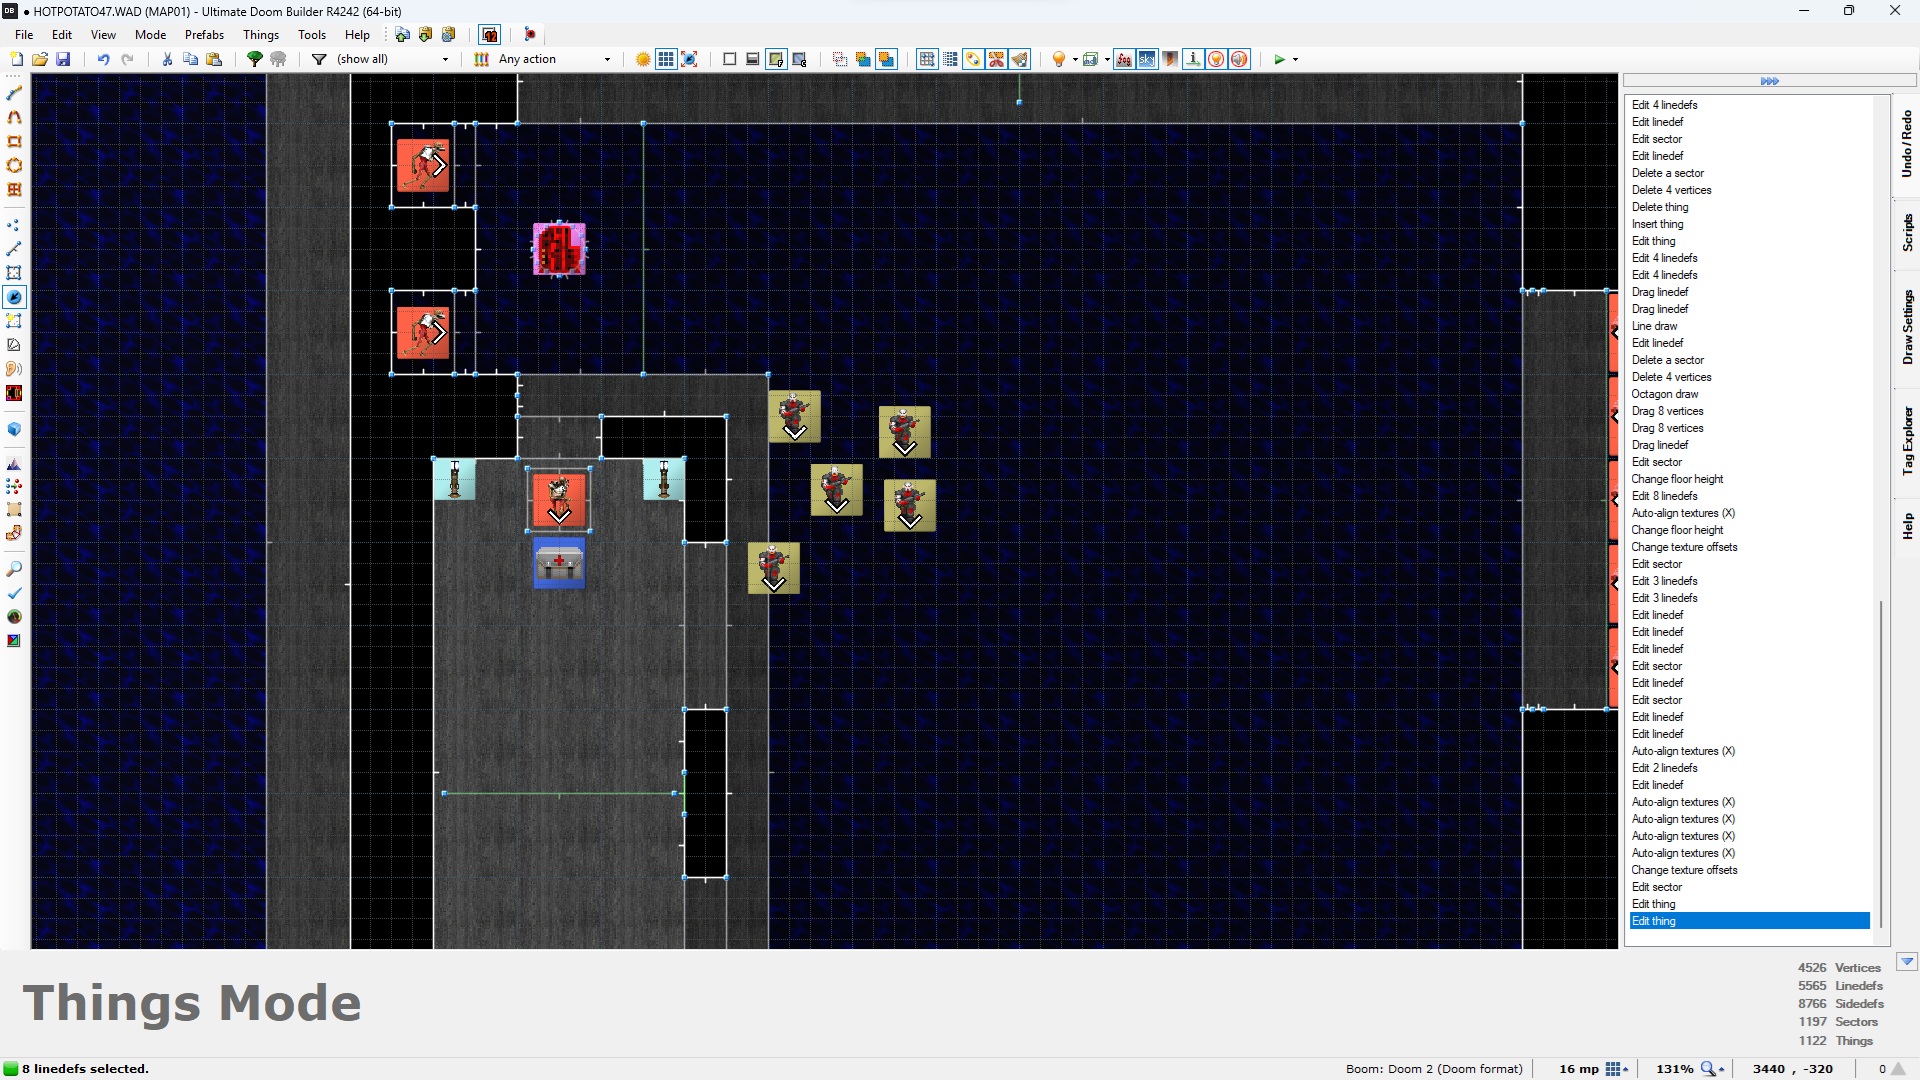Toggle full brightness sun icon
The width and height of the screenshot is (1920, 1080).
tap(643, 60)
